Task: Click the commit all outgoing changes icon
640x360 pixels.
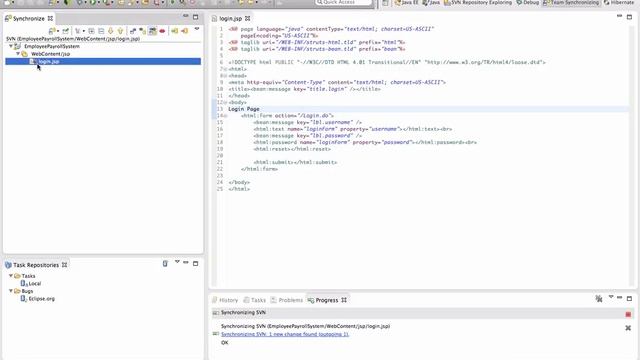Action: click(x=185, y=31)
